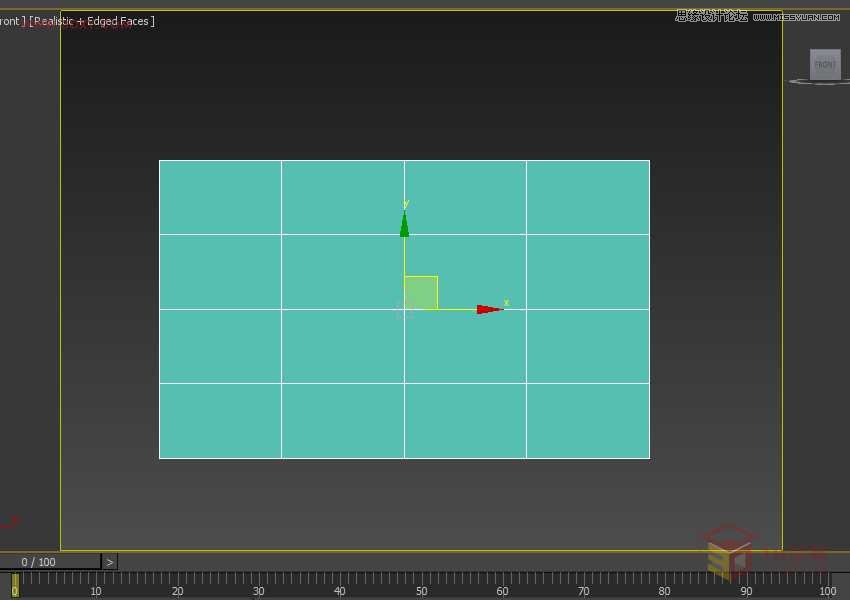Click the world axis tripod at the lower-left corner
This screenshot has height=600, width=850.
pos(9,521)
